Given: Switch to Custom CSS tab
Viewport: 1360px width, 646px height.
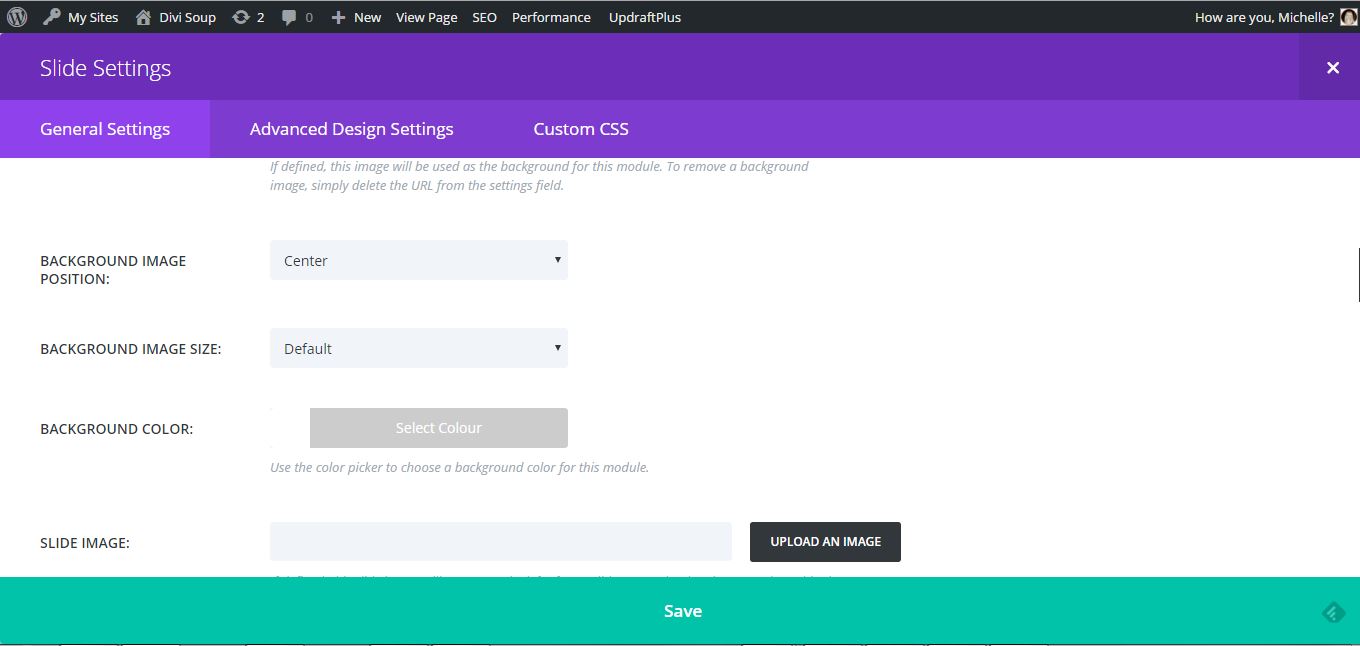Looking at the screenshot, I should pos(581,129).
